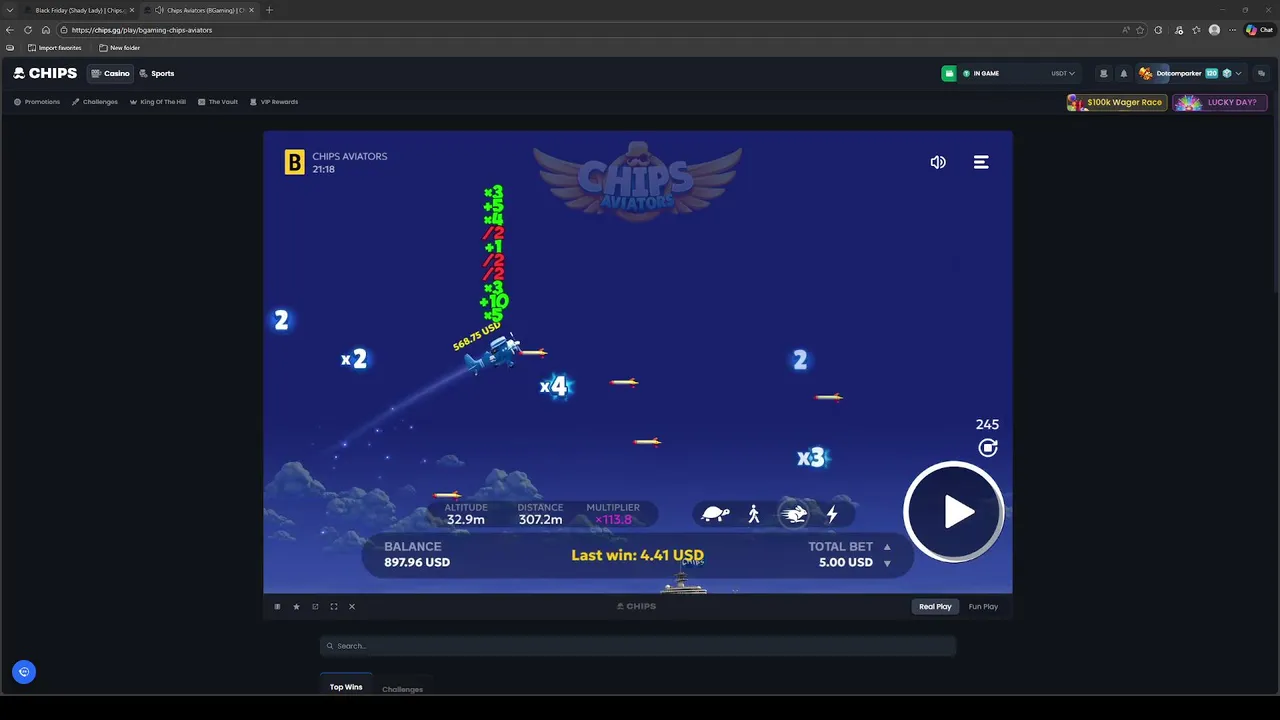Open the favorites list icon
Viewport: 1280px width, 720px height.
tap(1196, 30)
